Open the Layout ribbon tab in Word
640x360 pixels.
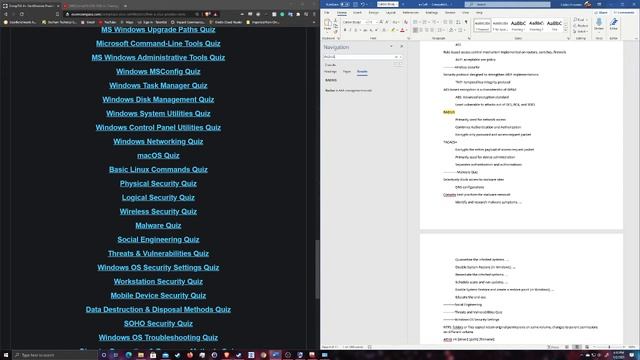pyautogui.click(x=391, y=13)
